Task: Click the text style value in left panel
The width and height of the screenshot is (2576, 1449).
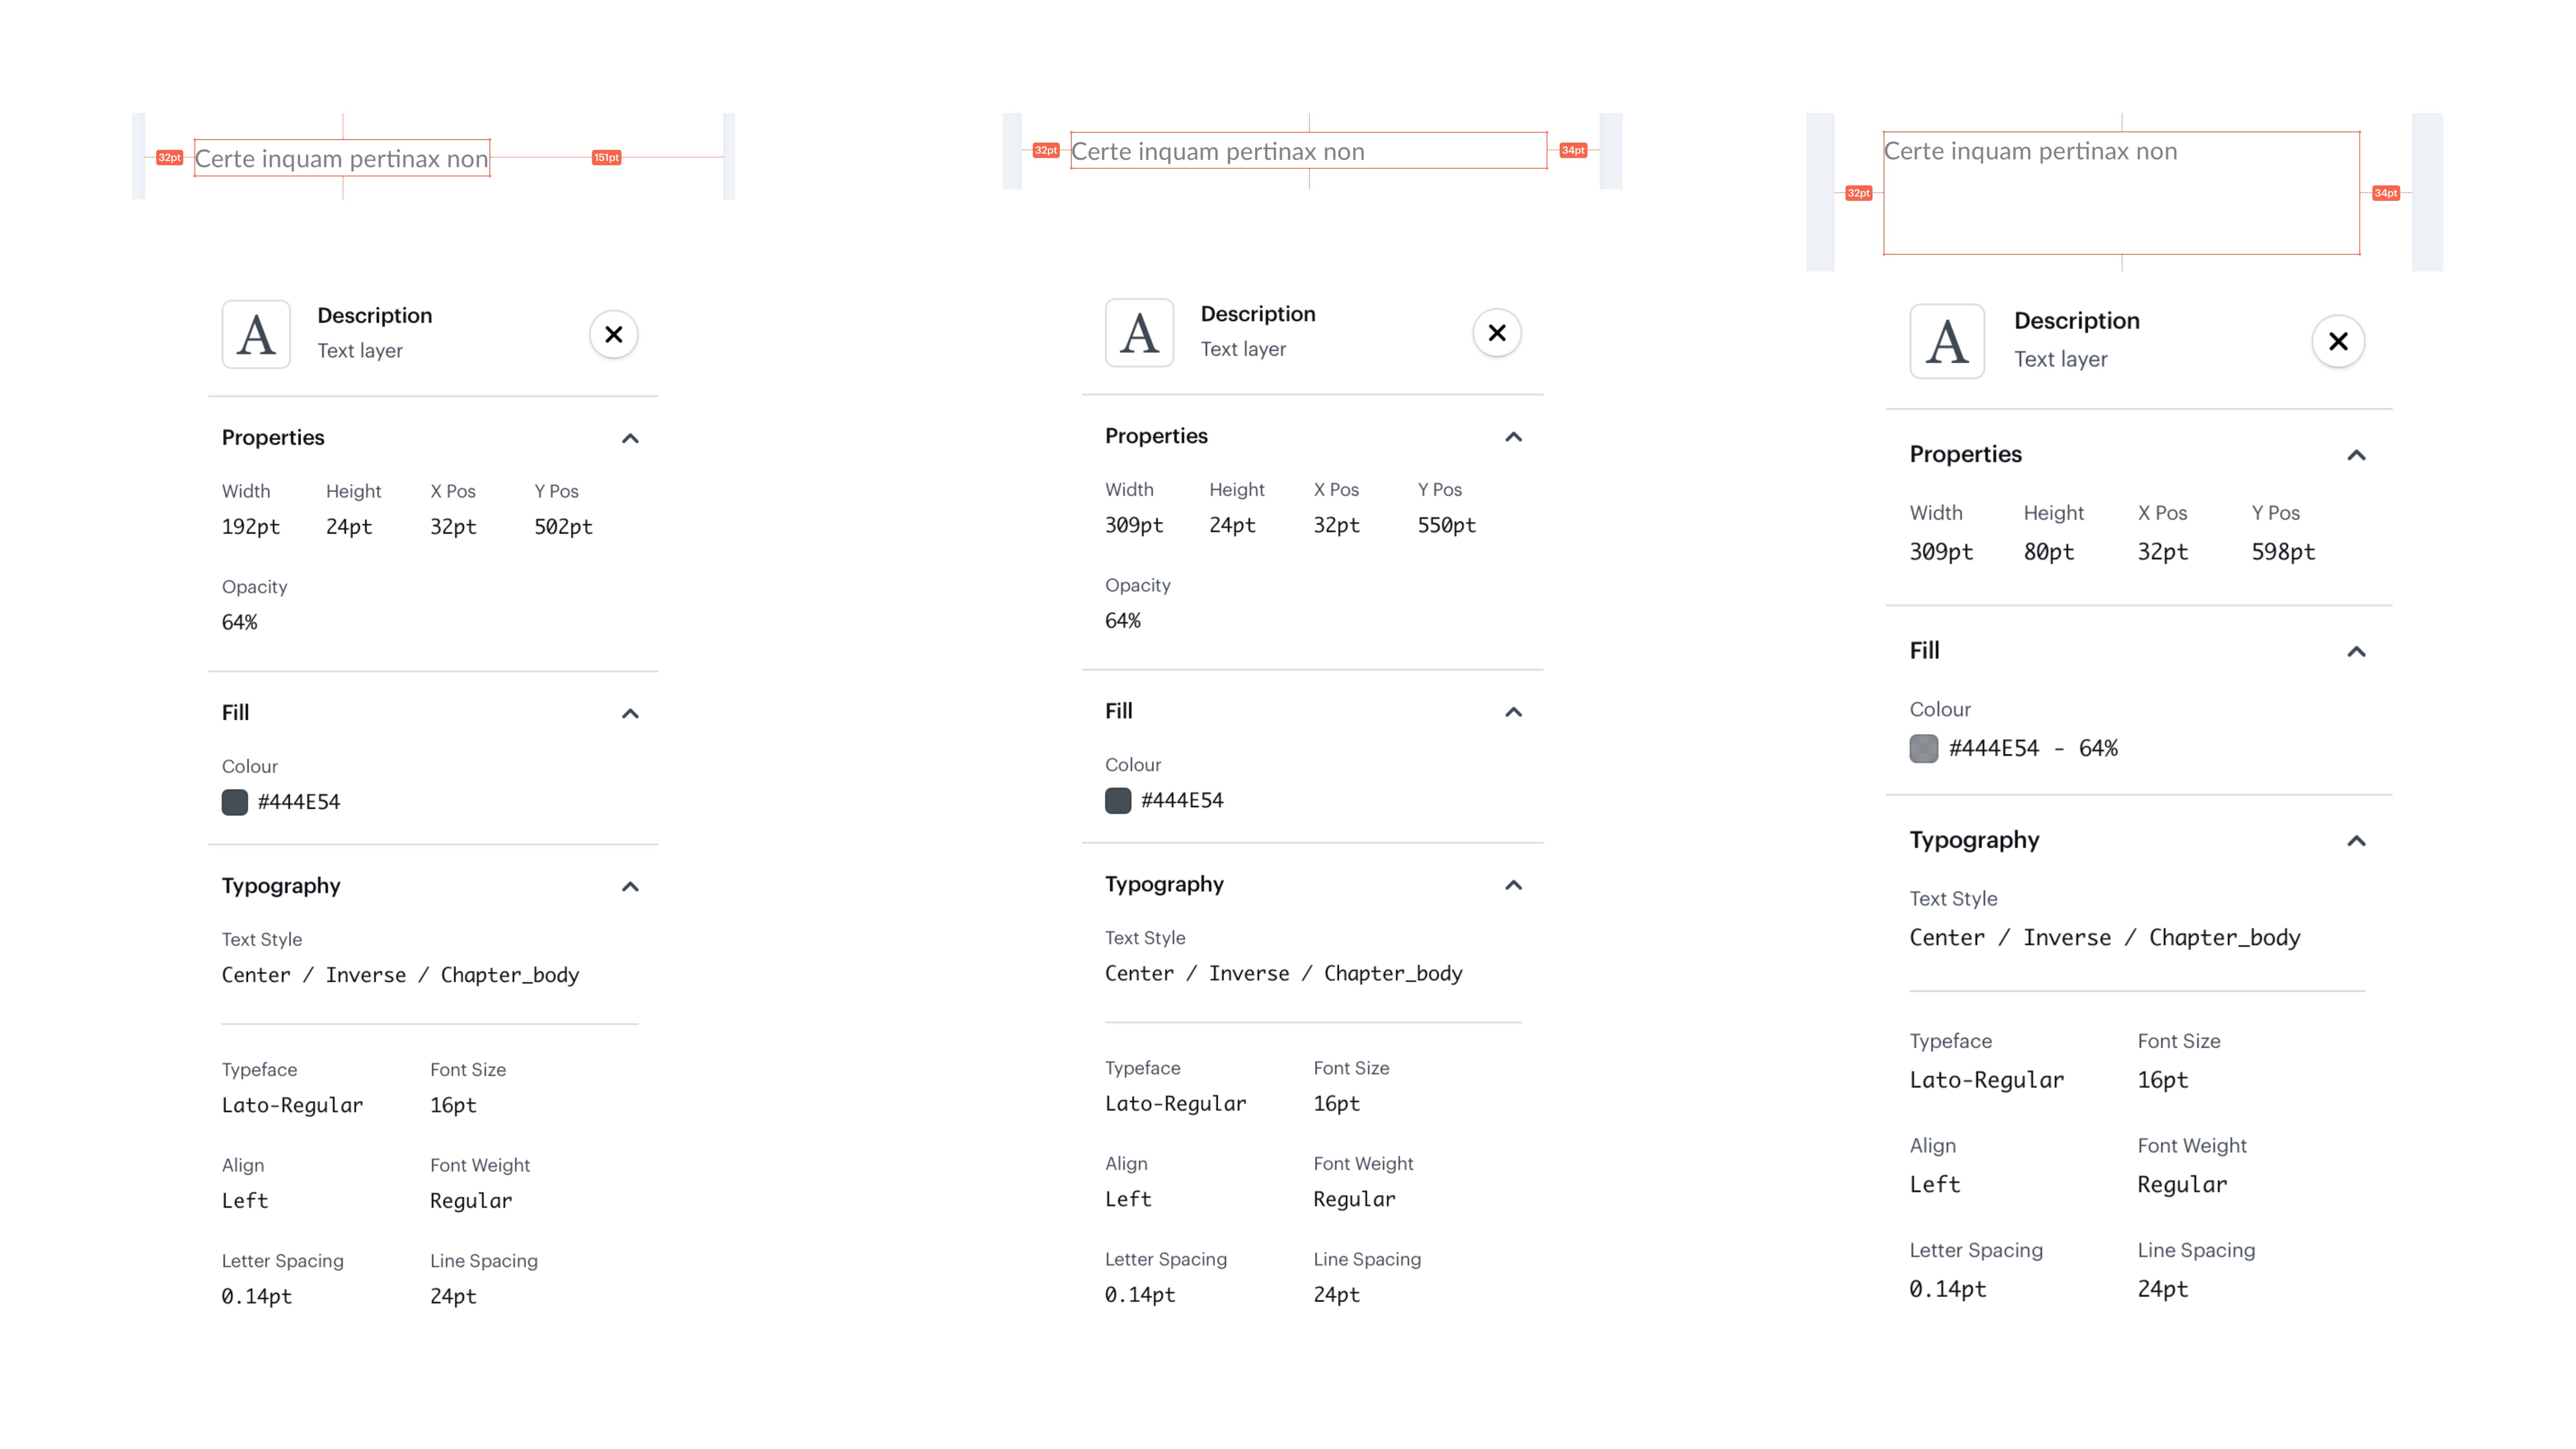Action: click(x=400, y=975)
